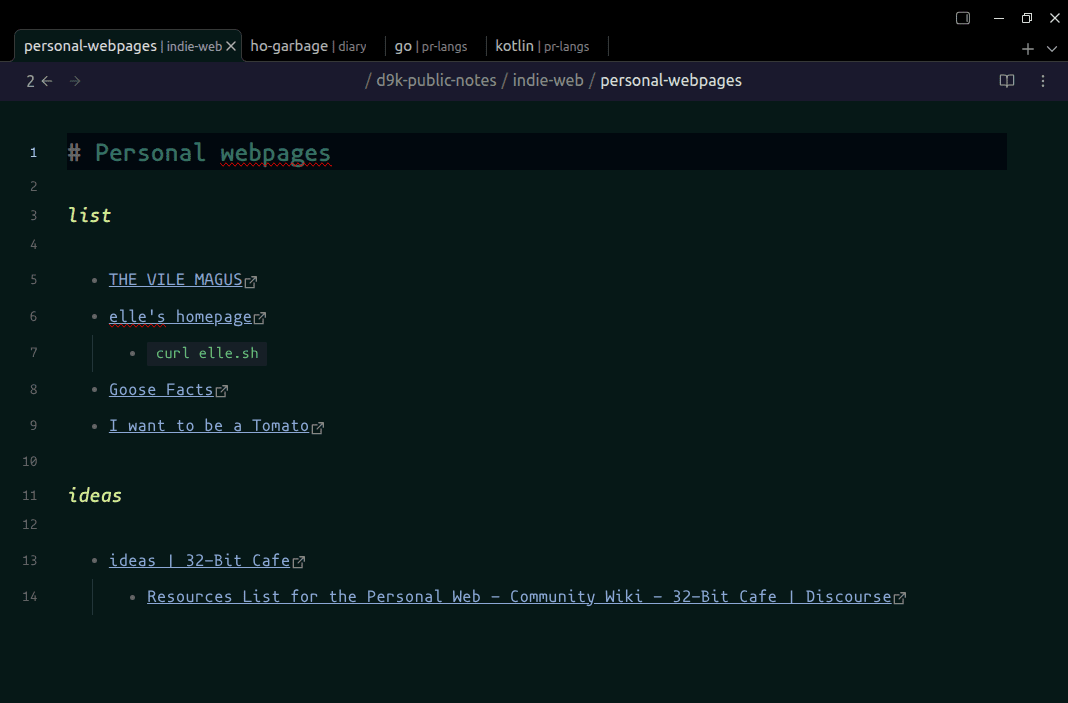1068x703 pixels.
Task: Expand the tab list chevron
Action: [x=1052, y=49]
